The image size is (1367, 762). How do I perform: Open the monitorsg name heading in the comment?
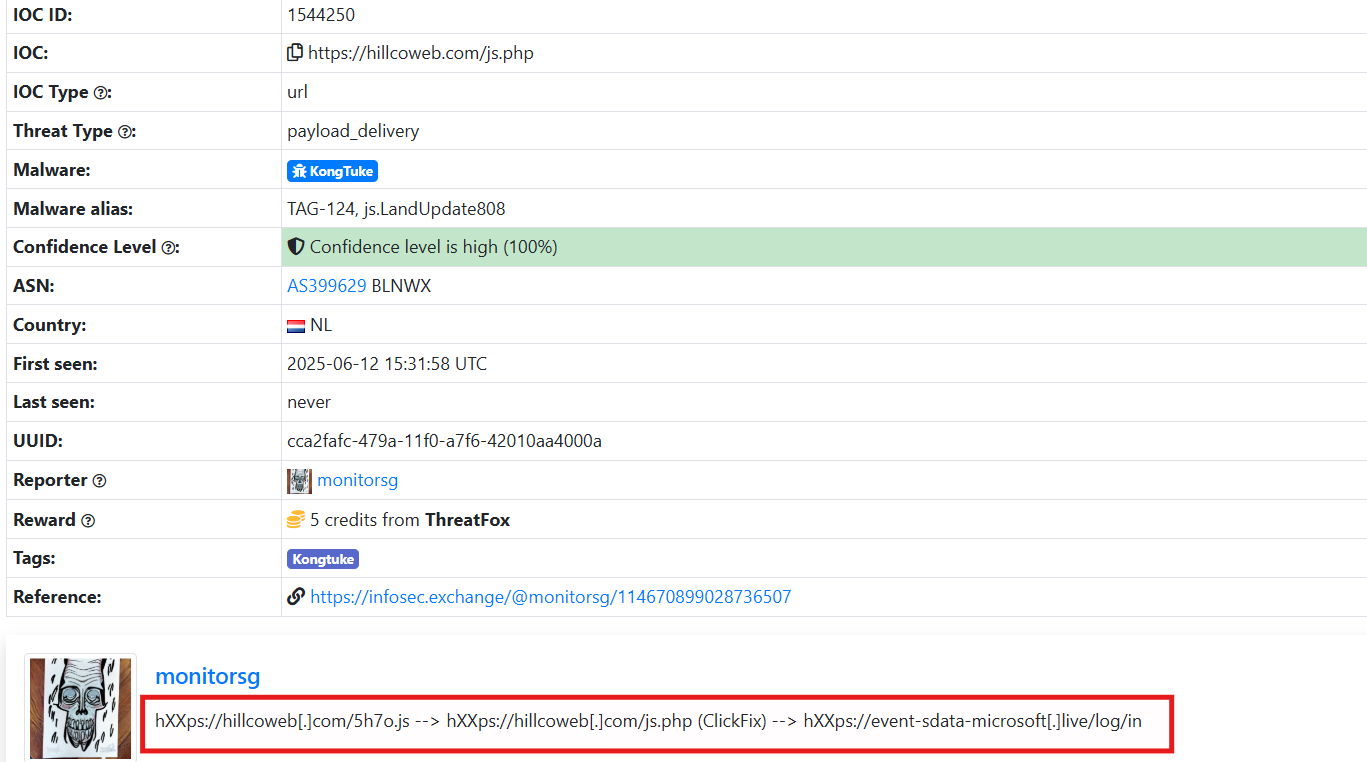click(207, 676)
